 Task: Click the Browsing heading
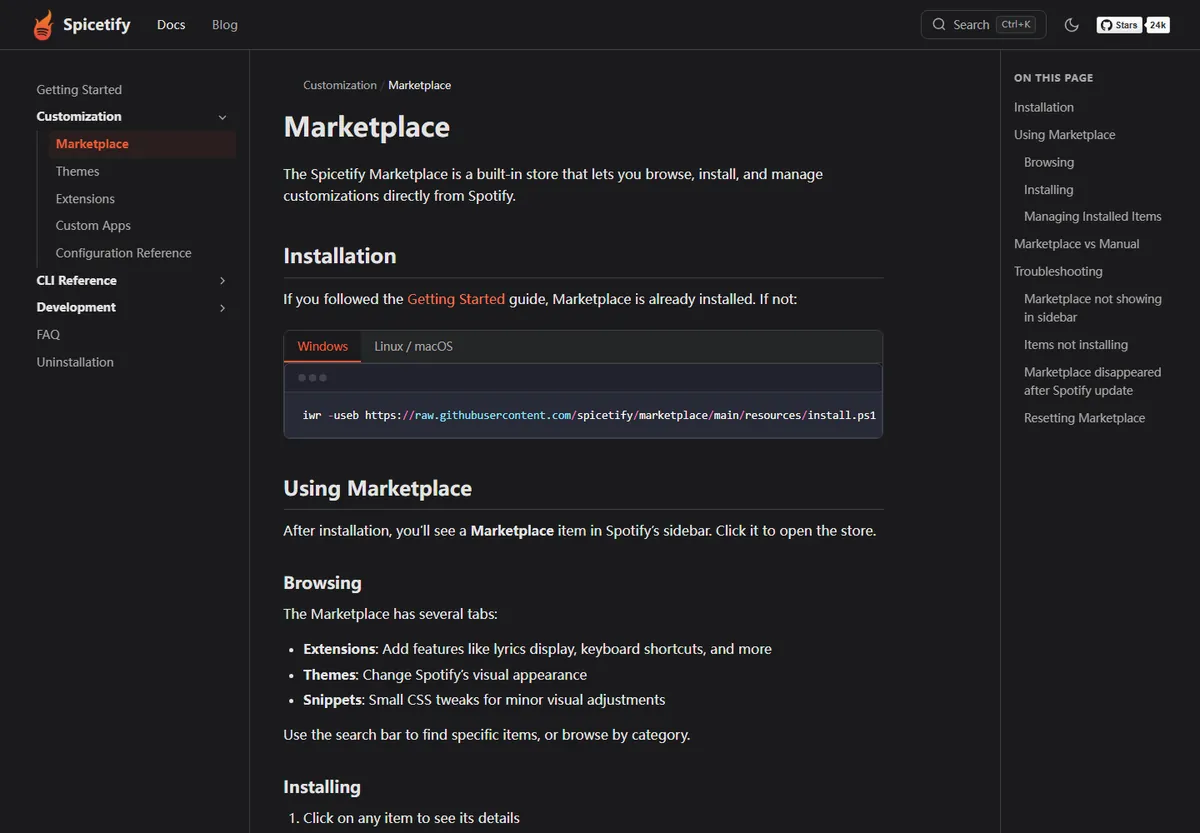[322, 583]
